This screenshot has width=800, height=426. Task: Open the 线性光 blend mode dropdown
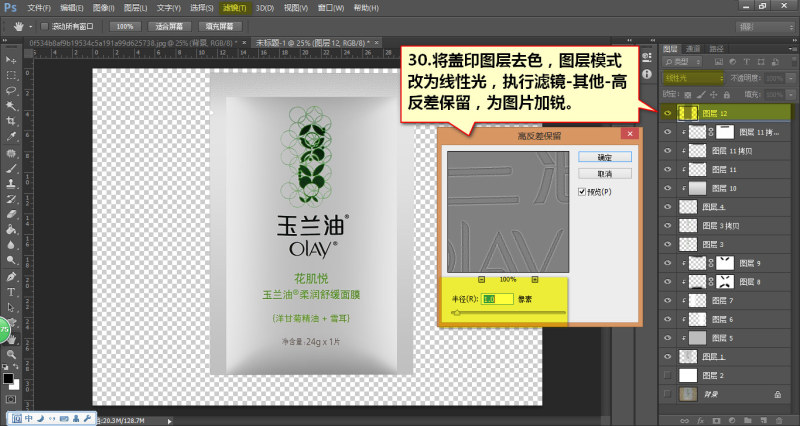(x=693, y=78)
